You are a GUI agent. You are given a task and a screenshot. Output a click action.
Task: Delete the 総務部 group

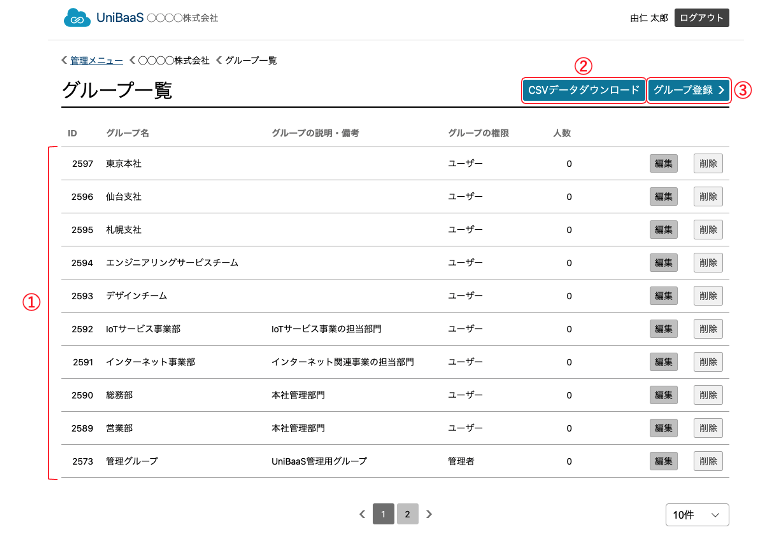coord(708,395)
